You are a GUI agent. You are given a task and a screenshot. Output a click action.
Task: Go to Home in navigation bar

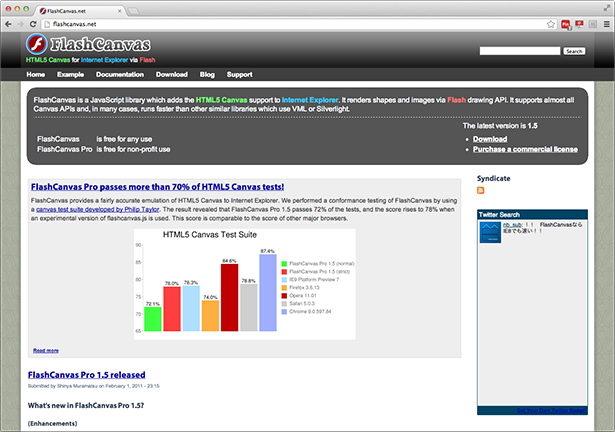pyautogui.click(x=36, y=75)
